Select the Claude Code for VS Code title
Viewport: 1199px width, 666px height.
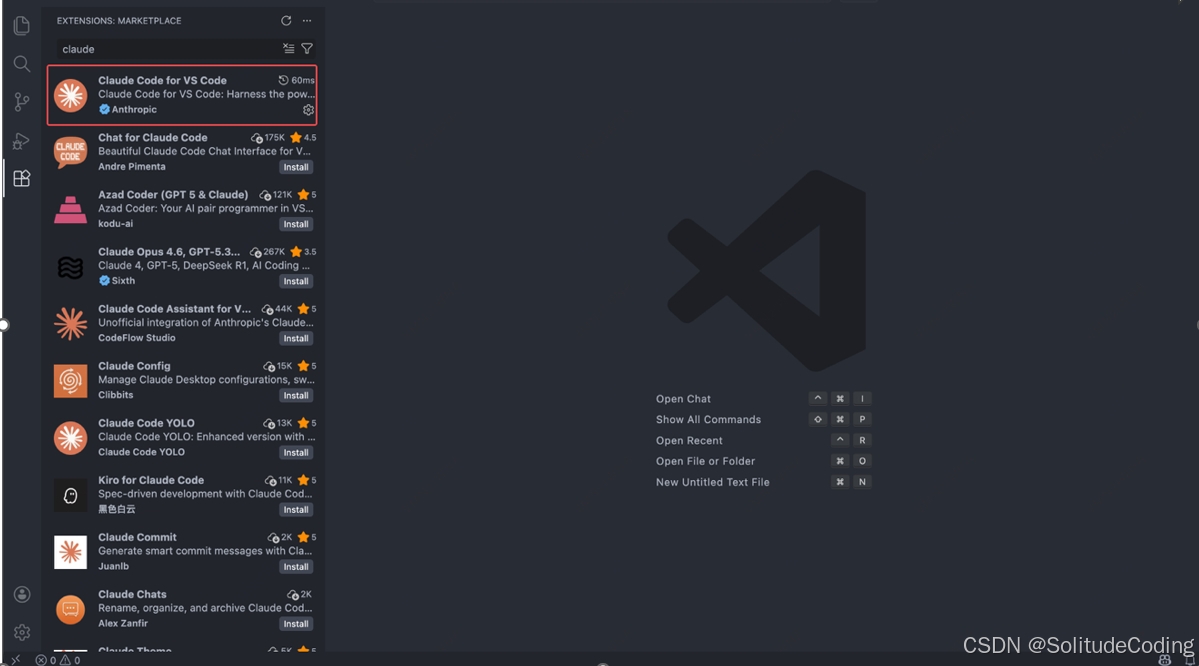162,80
